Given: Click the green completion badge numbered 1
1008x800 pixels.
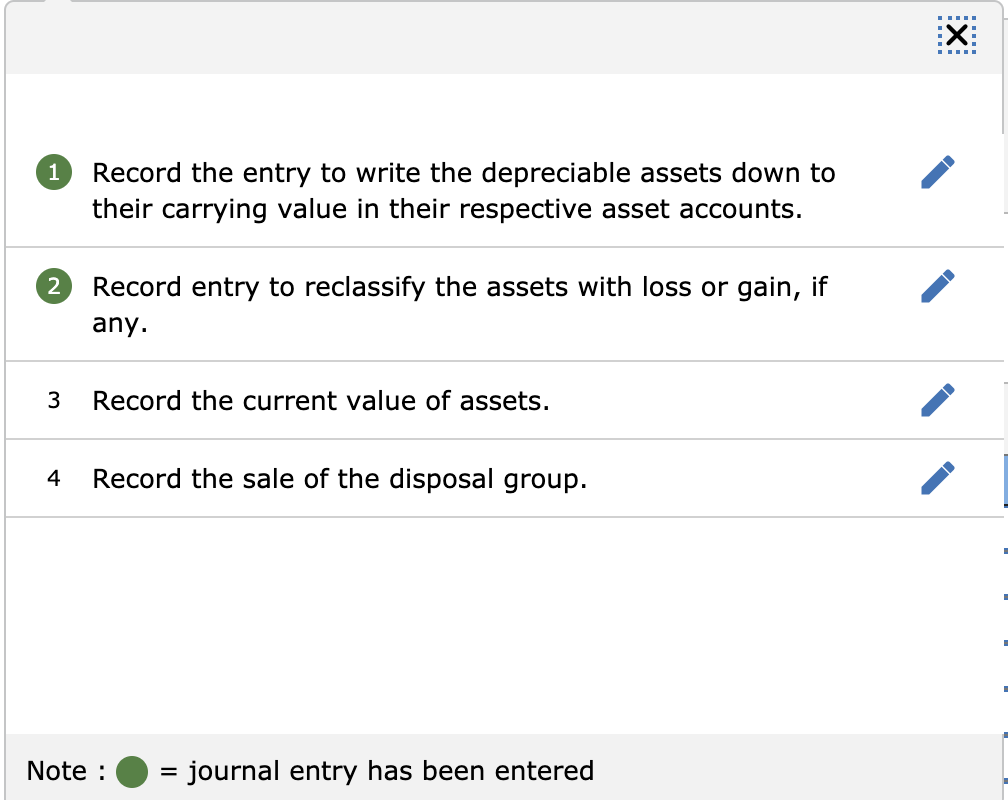Looking at the screenshot, I should 52,172.
